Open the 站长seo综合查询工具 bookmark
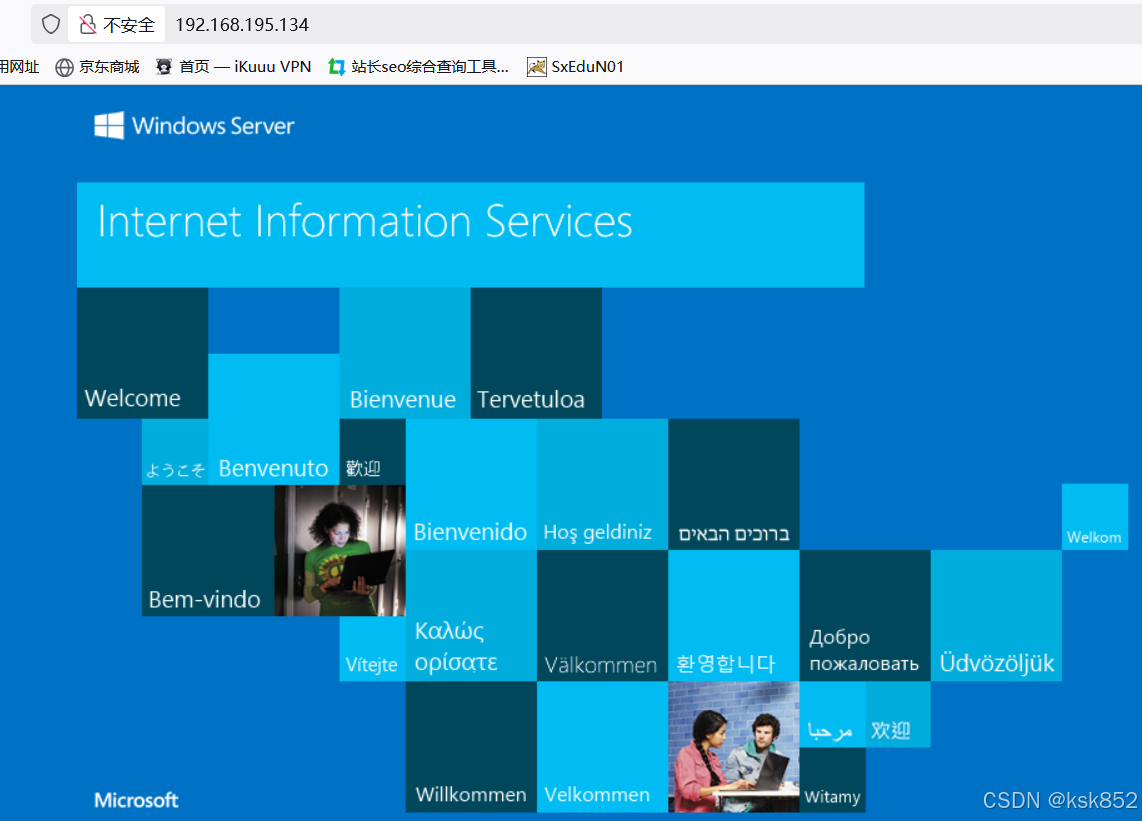Viewport: 1142px width, 821px height. 418,67
